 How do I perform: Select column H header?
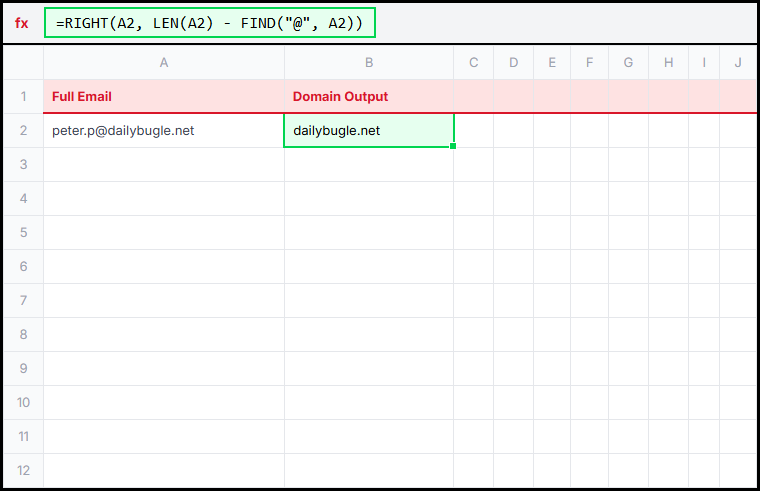coord(668,63)
